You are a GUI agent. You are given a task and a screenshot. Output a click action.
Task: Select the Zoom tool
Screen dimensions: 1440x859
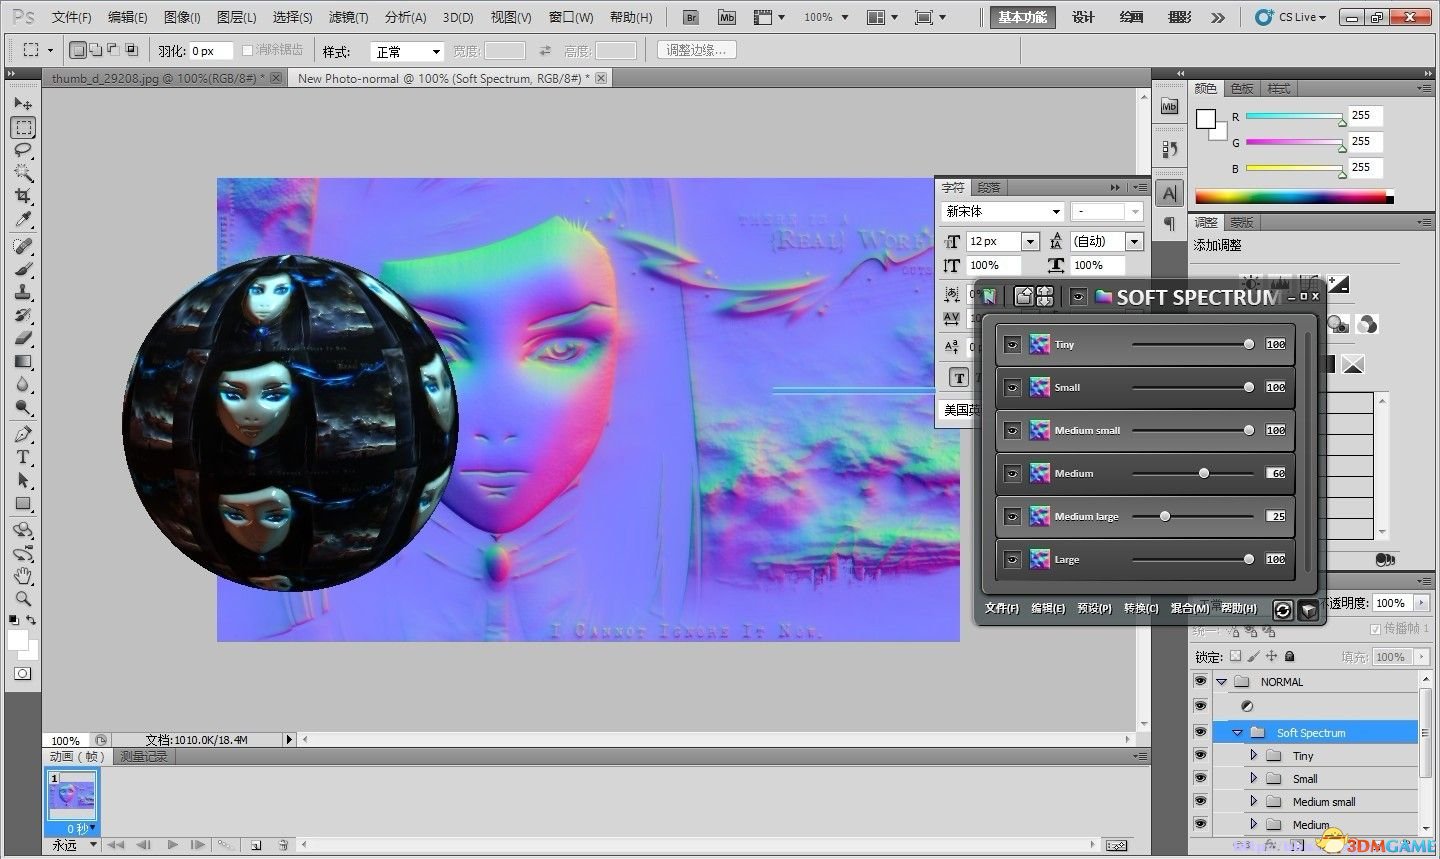coord(23,599)
